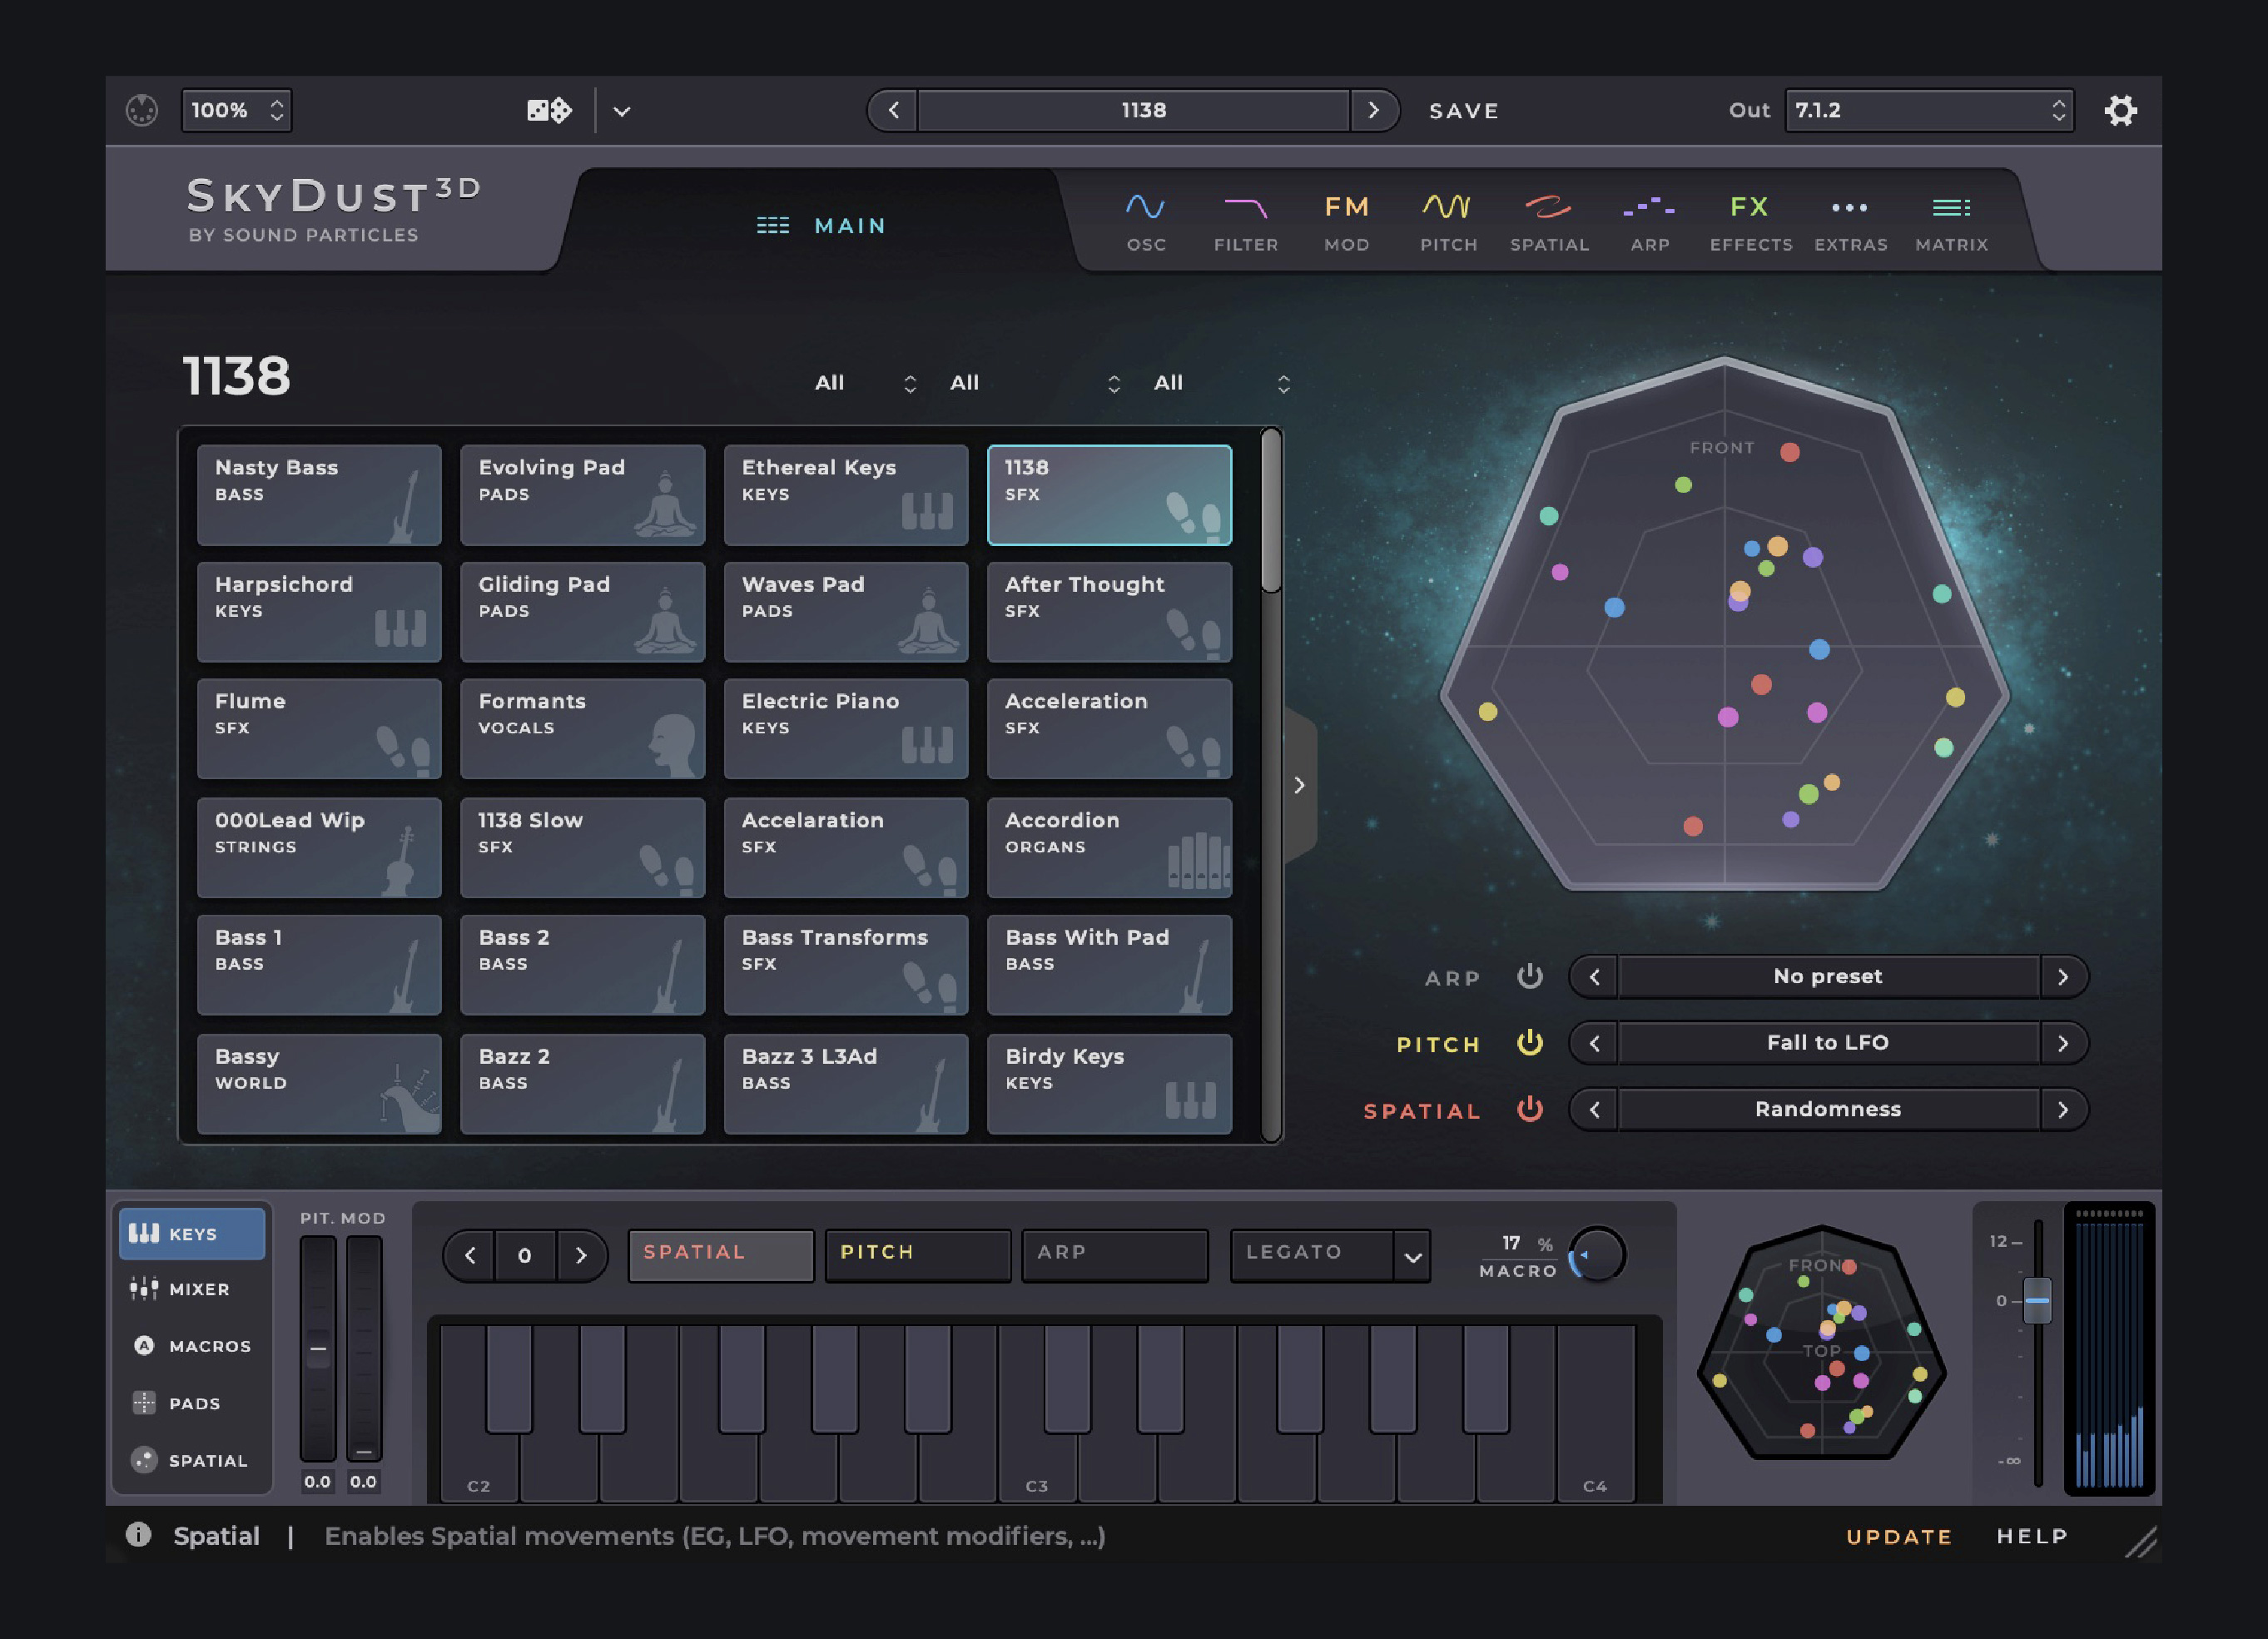Select the KEYS view

click(x=191, y=1233)
